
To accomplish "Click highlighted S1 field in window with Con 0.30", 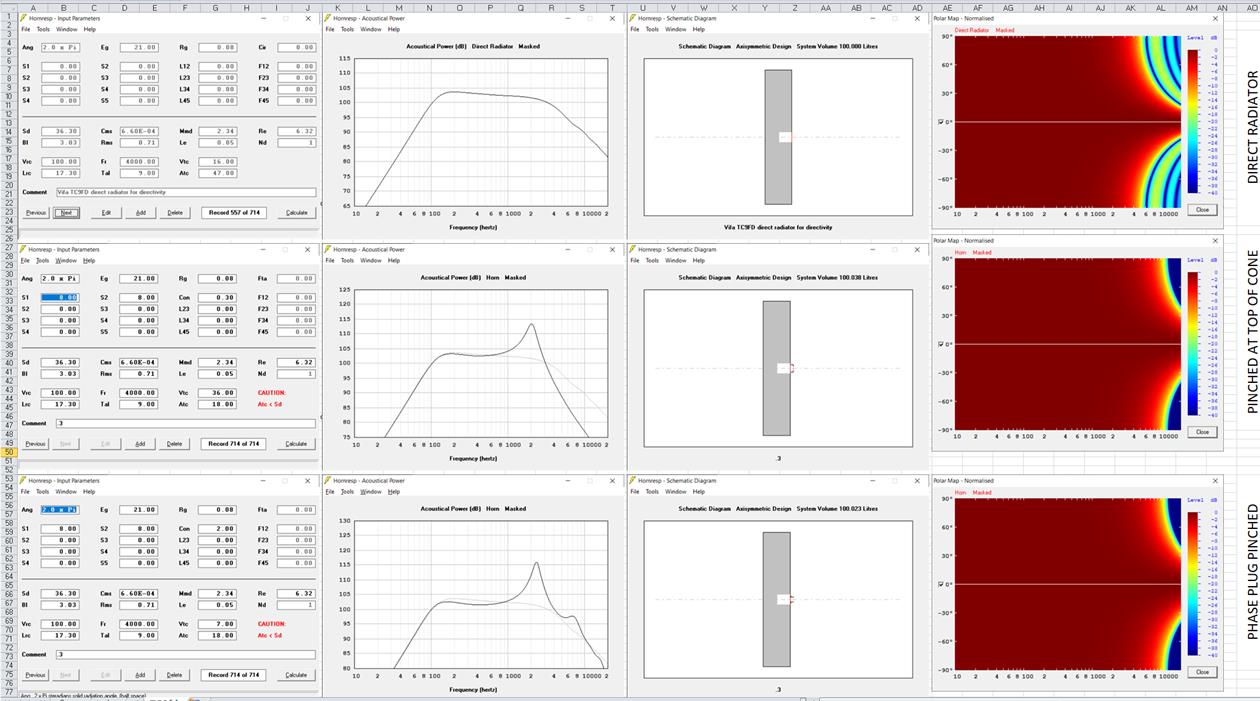I will (60, 298).
